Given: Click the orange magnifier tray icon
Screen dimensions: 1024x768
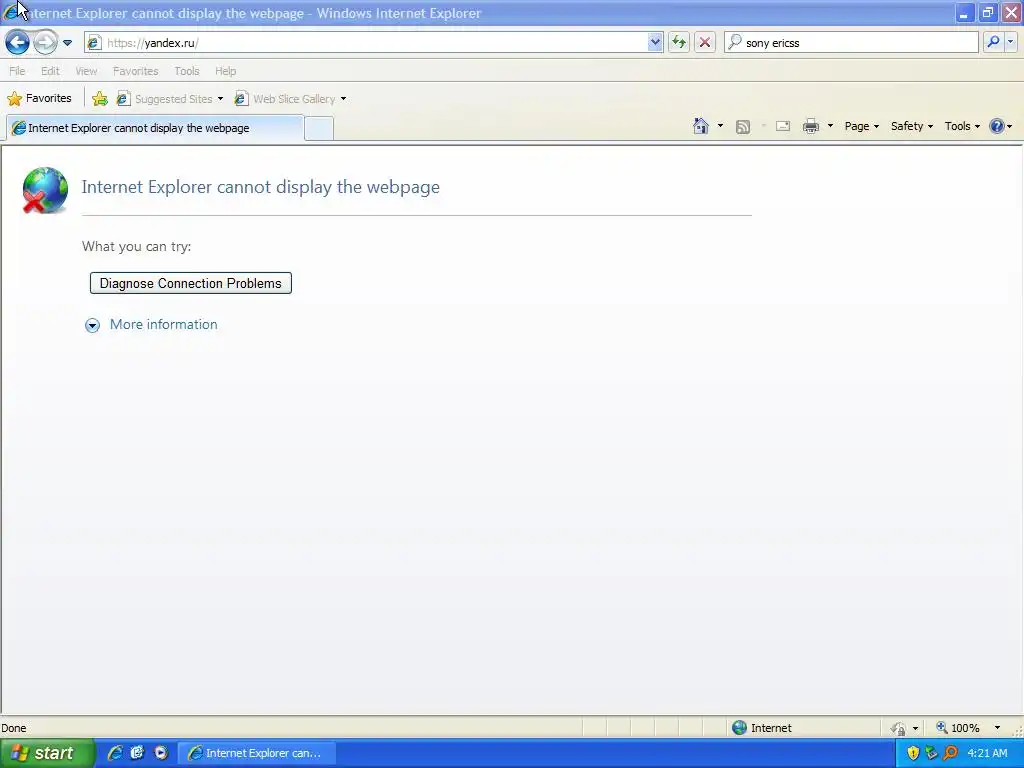Looking at the screenshot, I should [x=951, y=754].
